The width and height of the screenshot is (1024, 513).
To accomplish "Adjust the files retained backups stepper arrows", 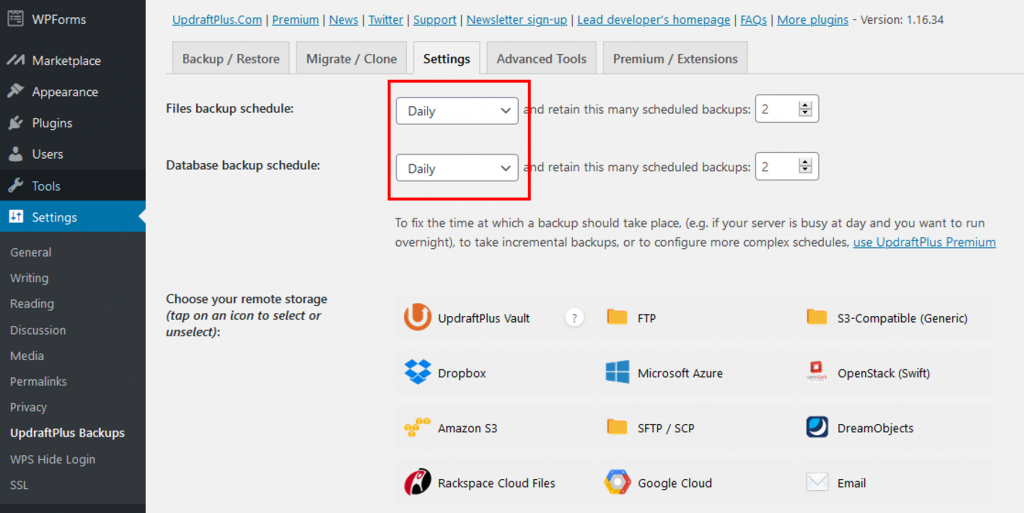I will (x=806, y=110).
